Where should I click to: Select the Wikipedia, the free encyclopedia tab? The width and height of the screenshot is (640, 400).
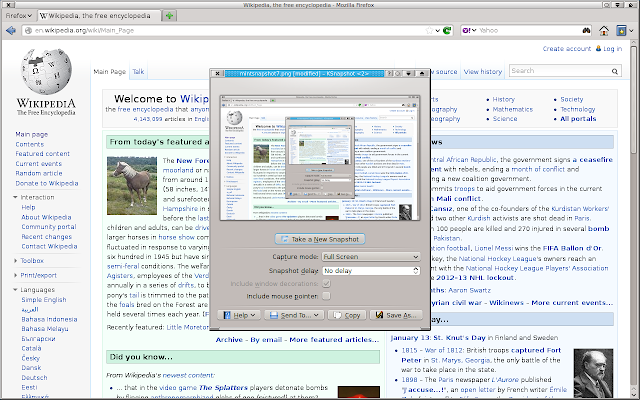98,16
